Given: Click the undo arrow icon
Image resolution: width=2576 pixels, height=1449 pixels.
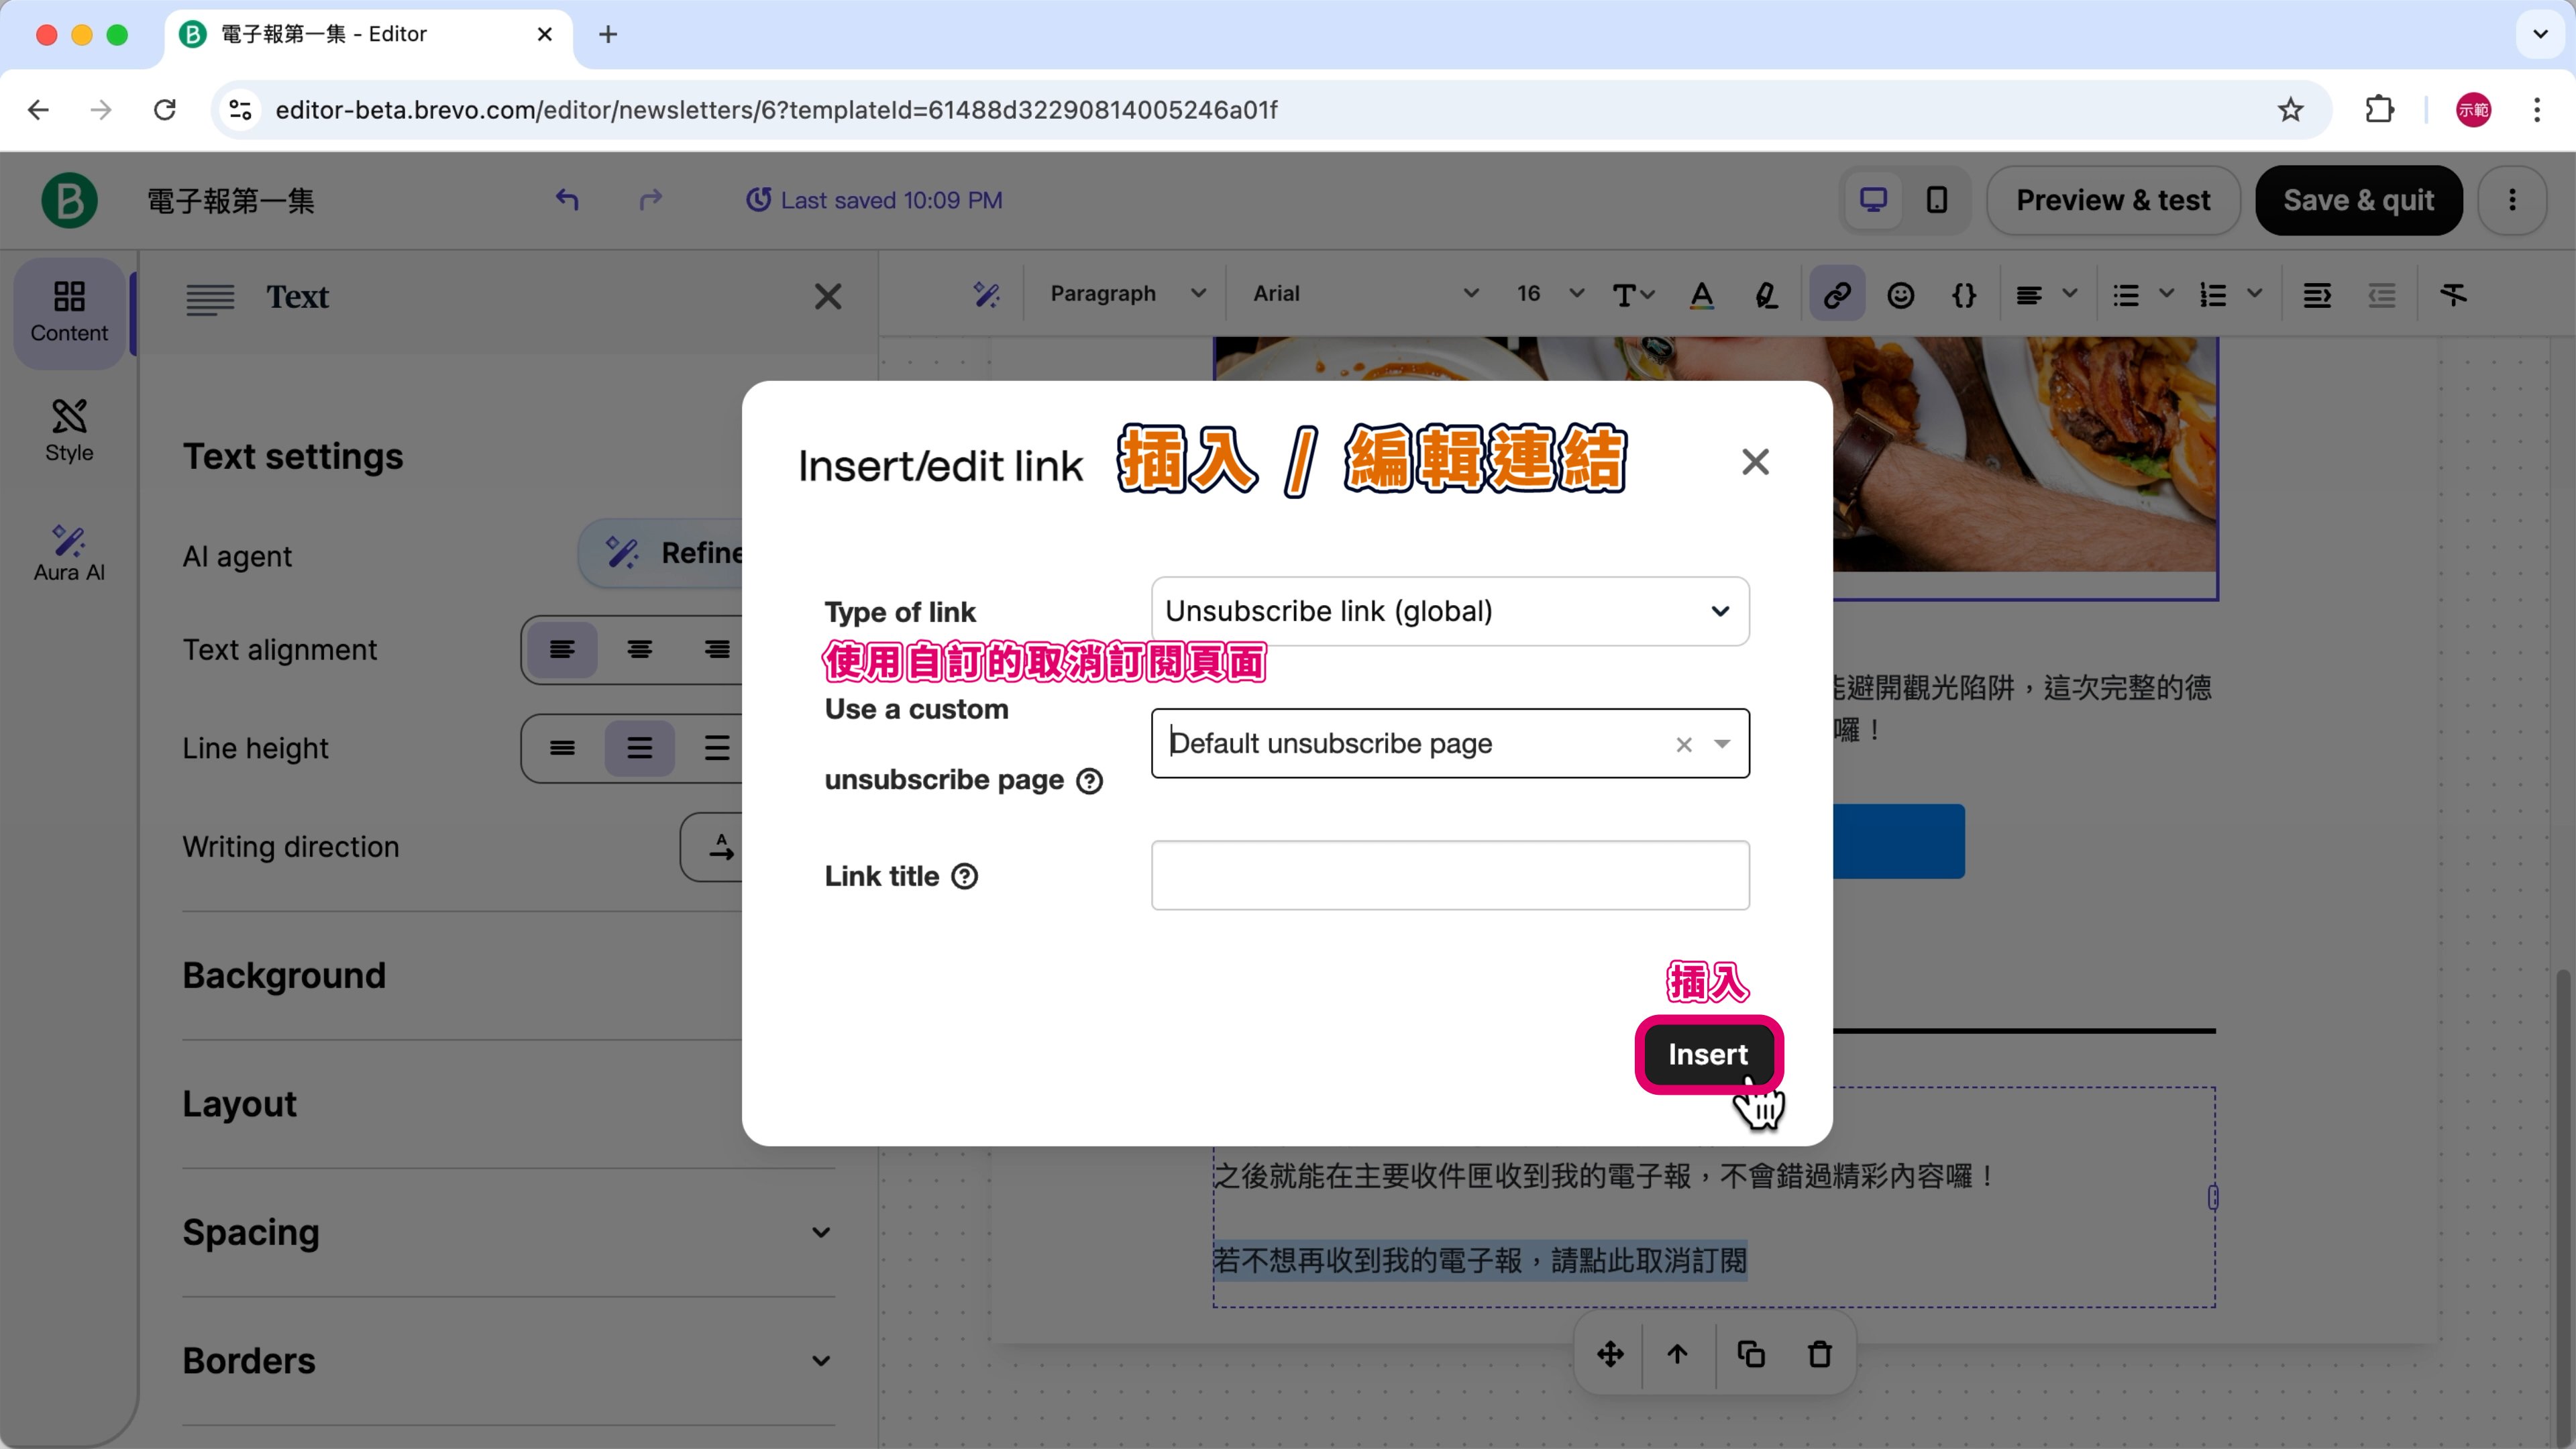Looking at the screenshot, I should (567, 200).
